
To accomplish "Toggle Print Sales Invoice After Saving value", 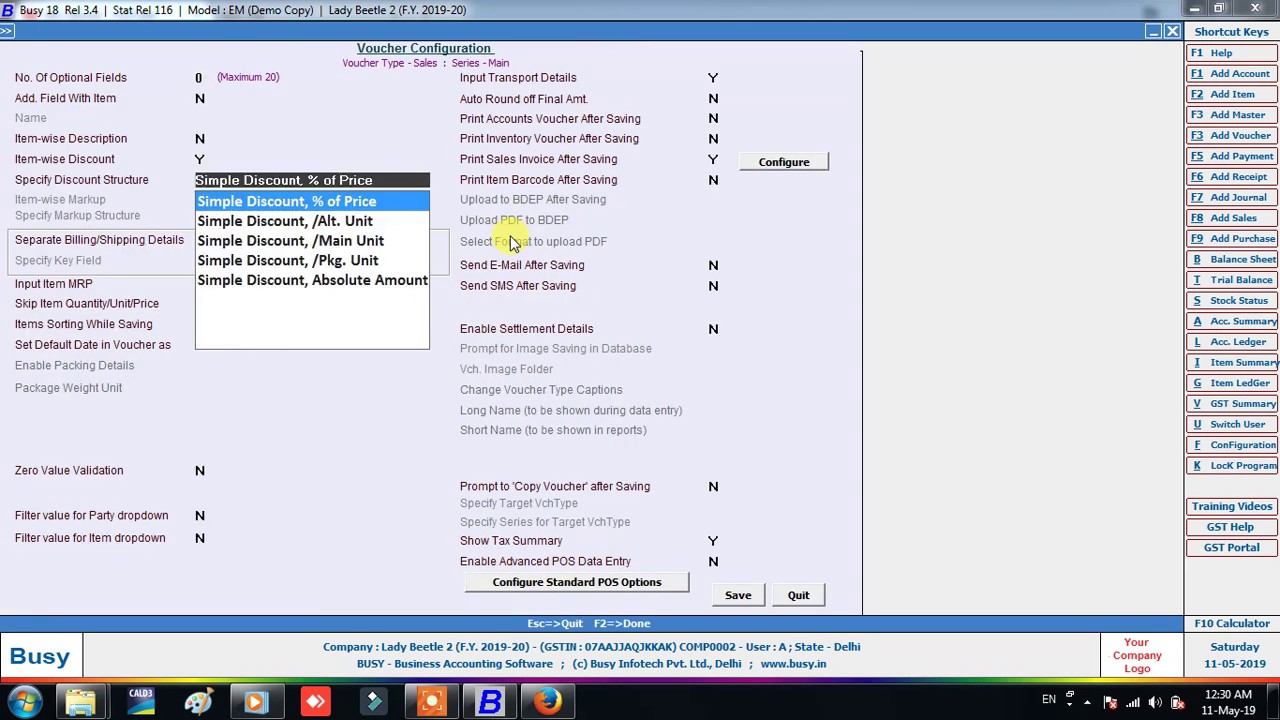I will pos(713,159).
